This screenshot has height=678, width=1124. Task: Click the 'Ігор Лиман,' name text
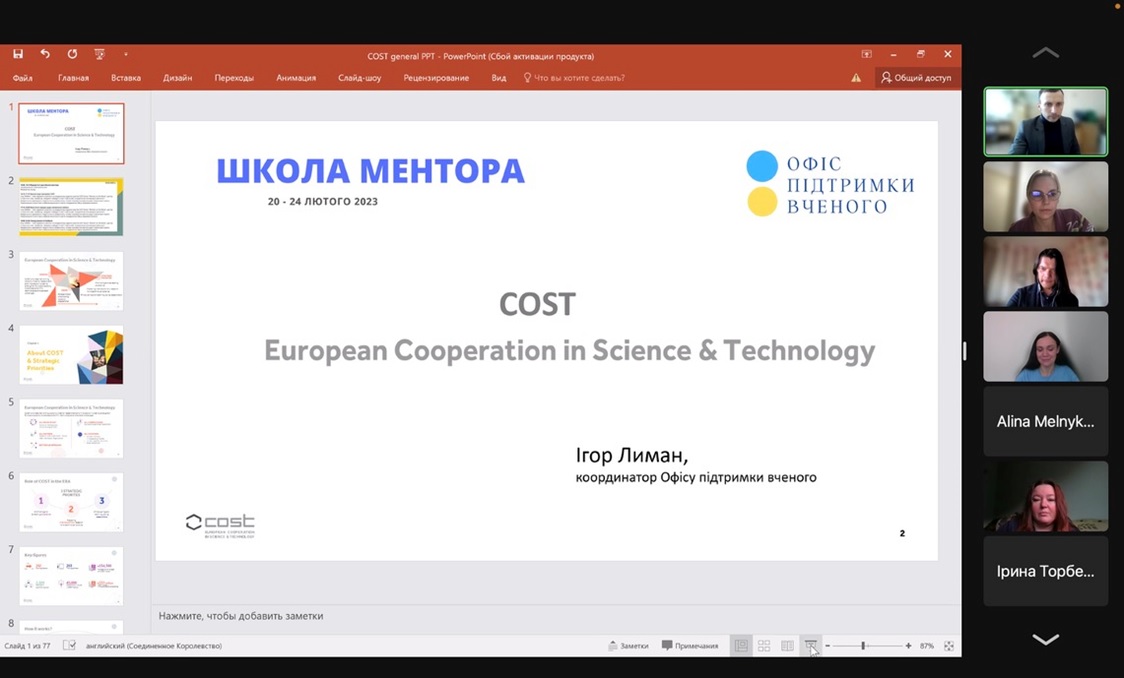pyautogui.click(x=632, y=455)
